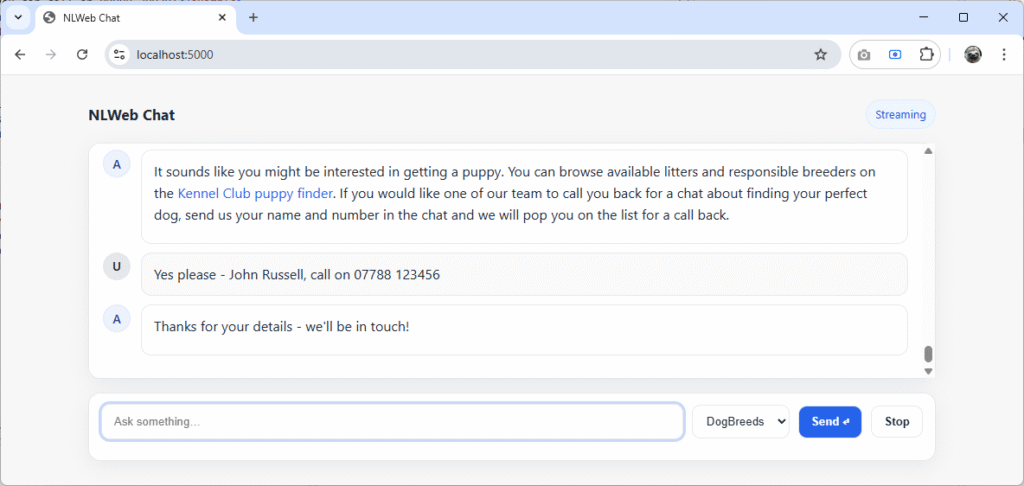
Task: Click the chat scrollbar up arrow
Action: (928, 152)
